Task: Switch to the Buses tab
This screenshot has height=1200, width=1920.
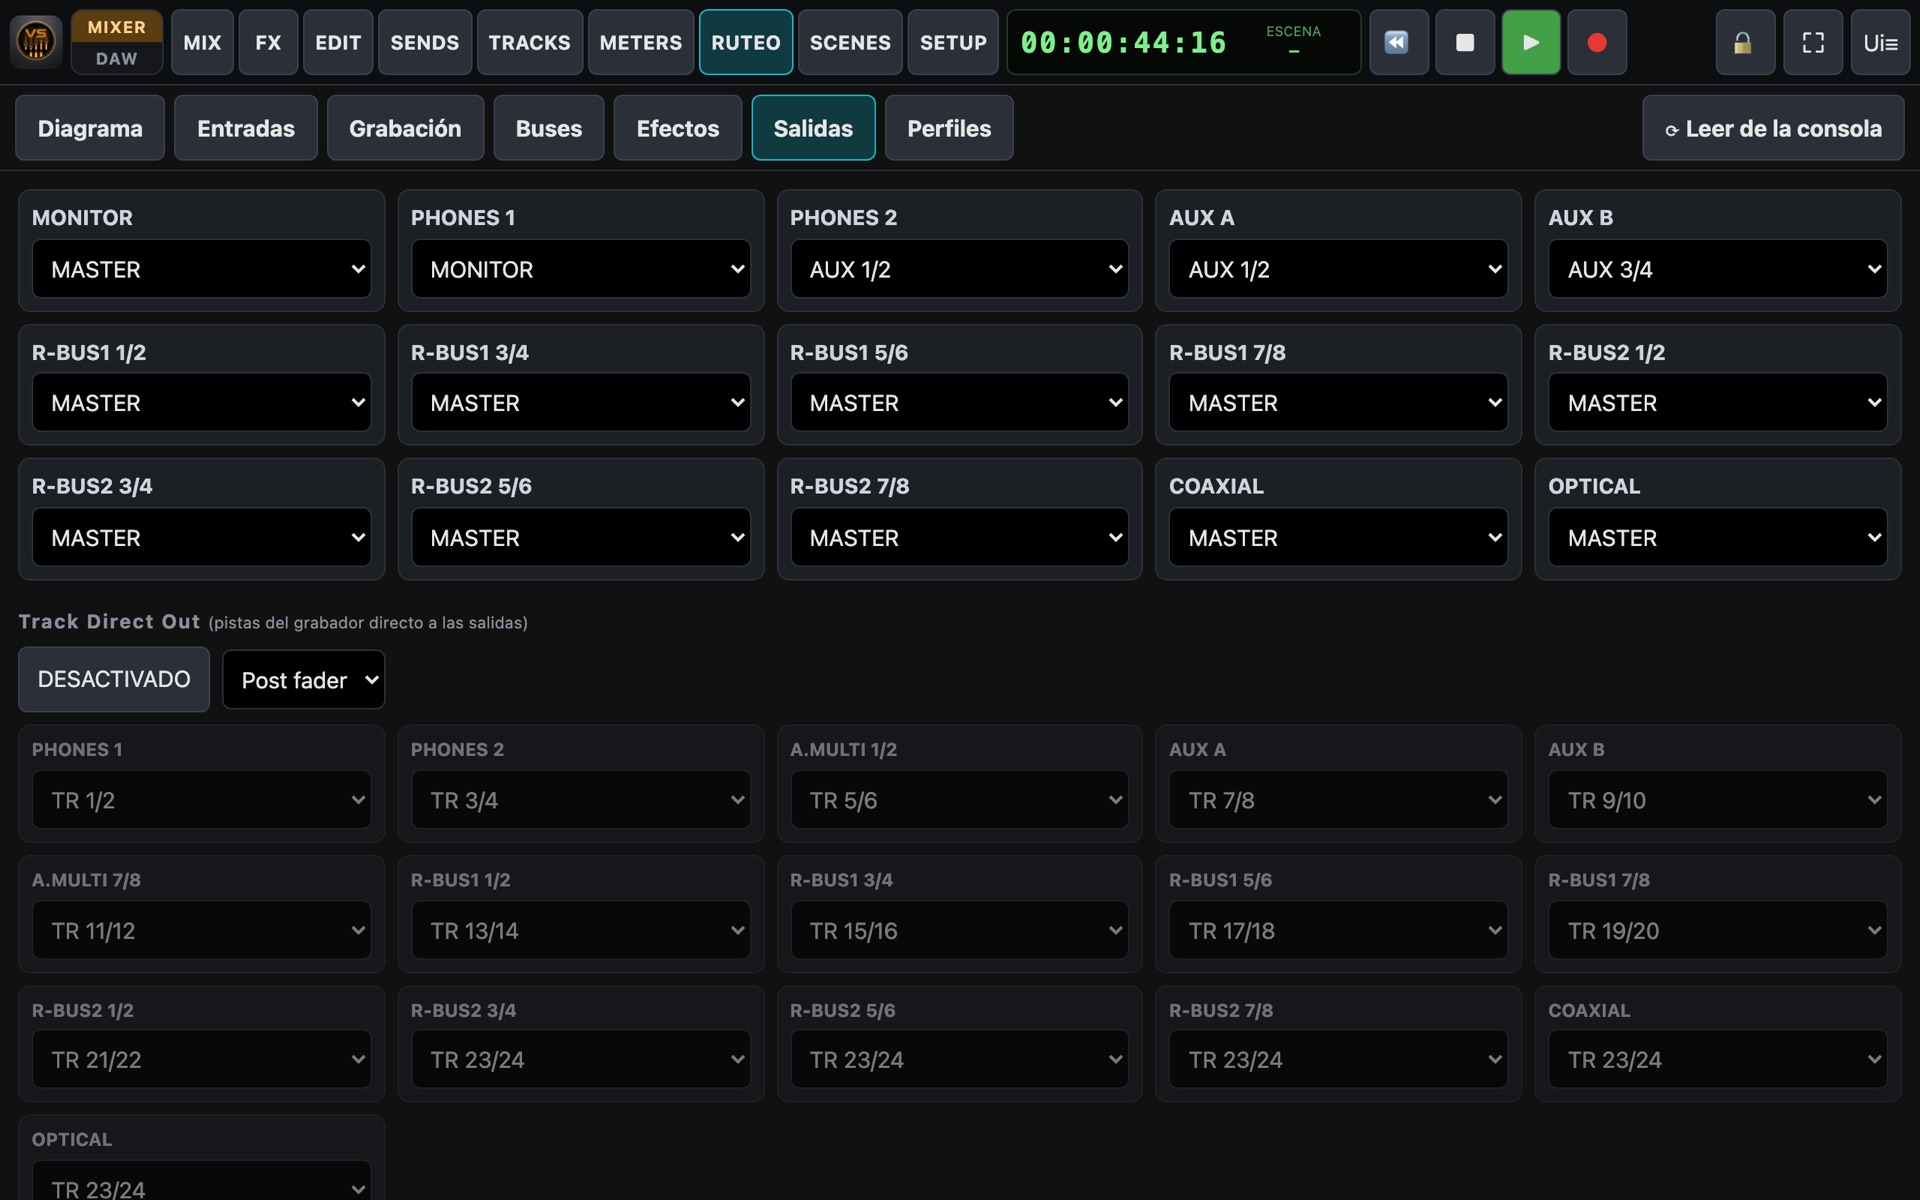Action: [x=549, y=128]
